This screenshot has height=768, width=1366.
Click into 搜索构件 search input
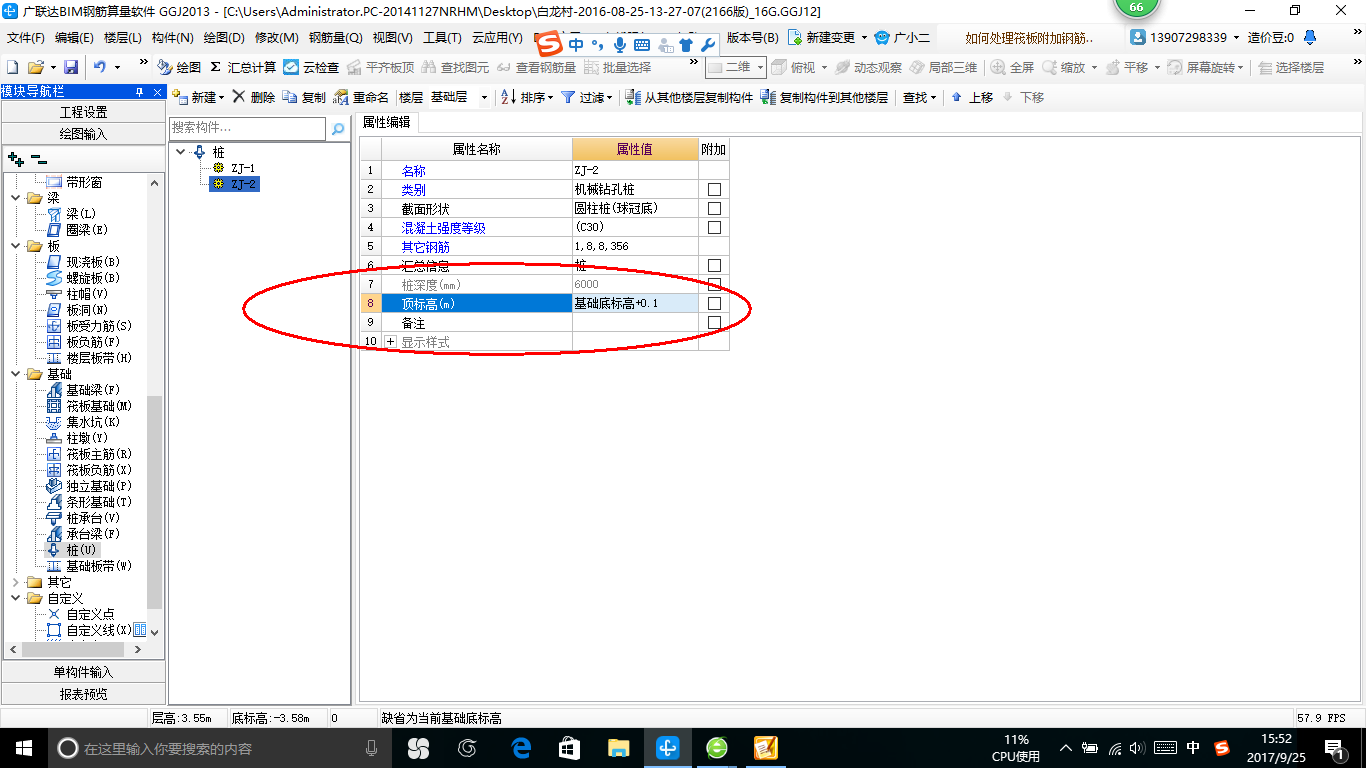point(247,128)
